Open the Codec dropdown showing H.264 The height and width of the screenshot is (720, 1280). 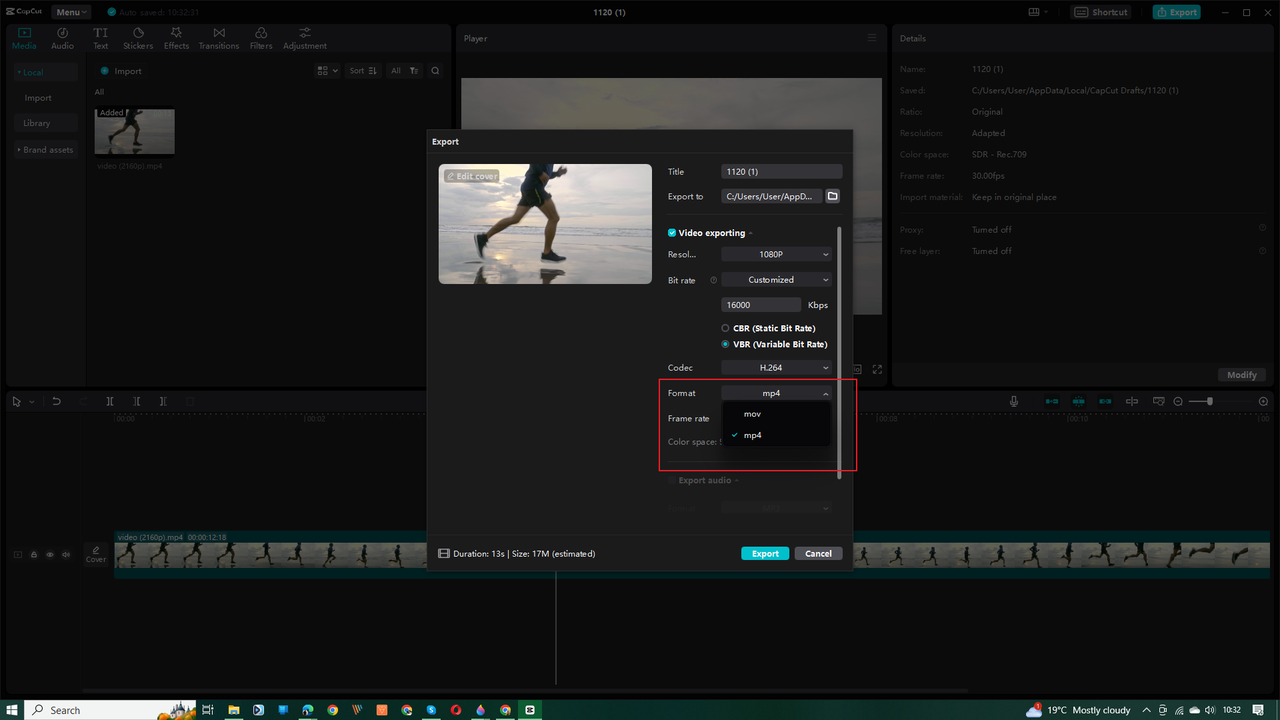pos(776,367)
